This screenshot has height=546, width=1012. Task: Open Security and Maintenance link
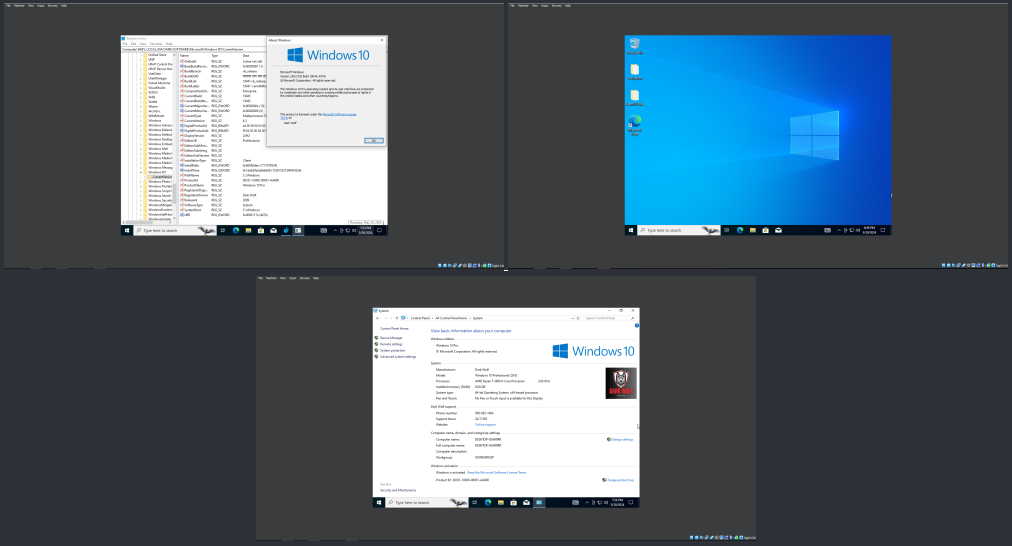398,490
